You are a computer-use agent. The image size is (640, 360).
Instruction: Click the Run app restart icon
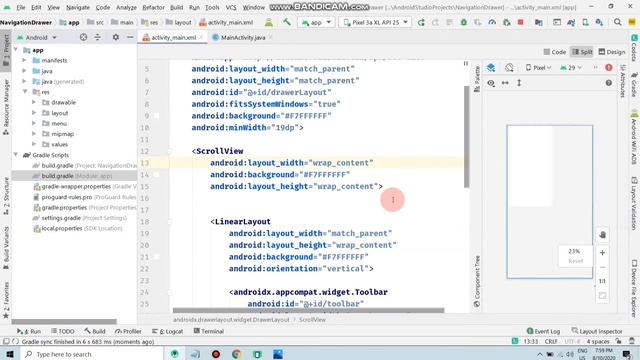[x=421, y=22]
